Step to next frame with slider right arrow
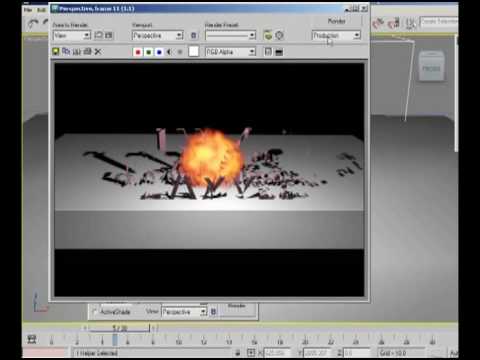This screenshot has height=360, width=480. [154, 328]
